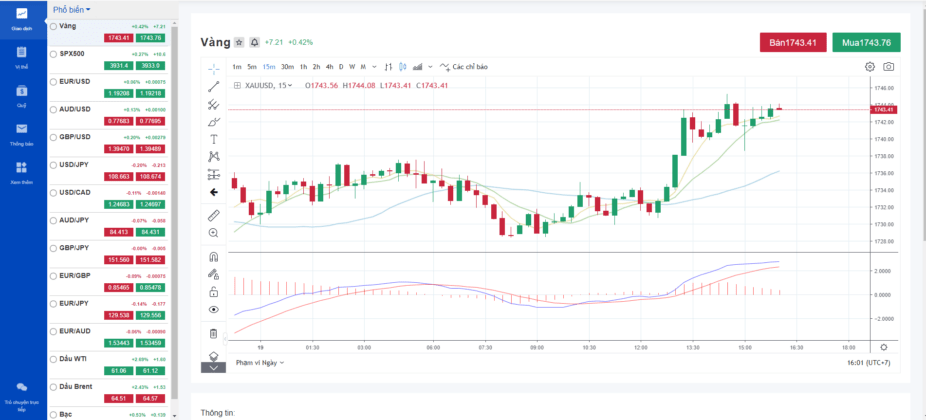Click the SPX500 bid price 3931.4
This screenshot has width=926, height=420.
(118, 66)
